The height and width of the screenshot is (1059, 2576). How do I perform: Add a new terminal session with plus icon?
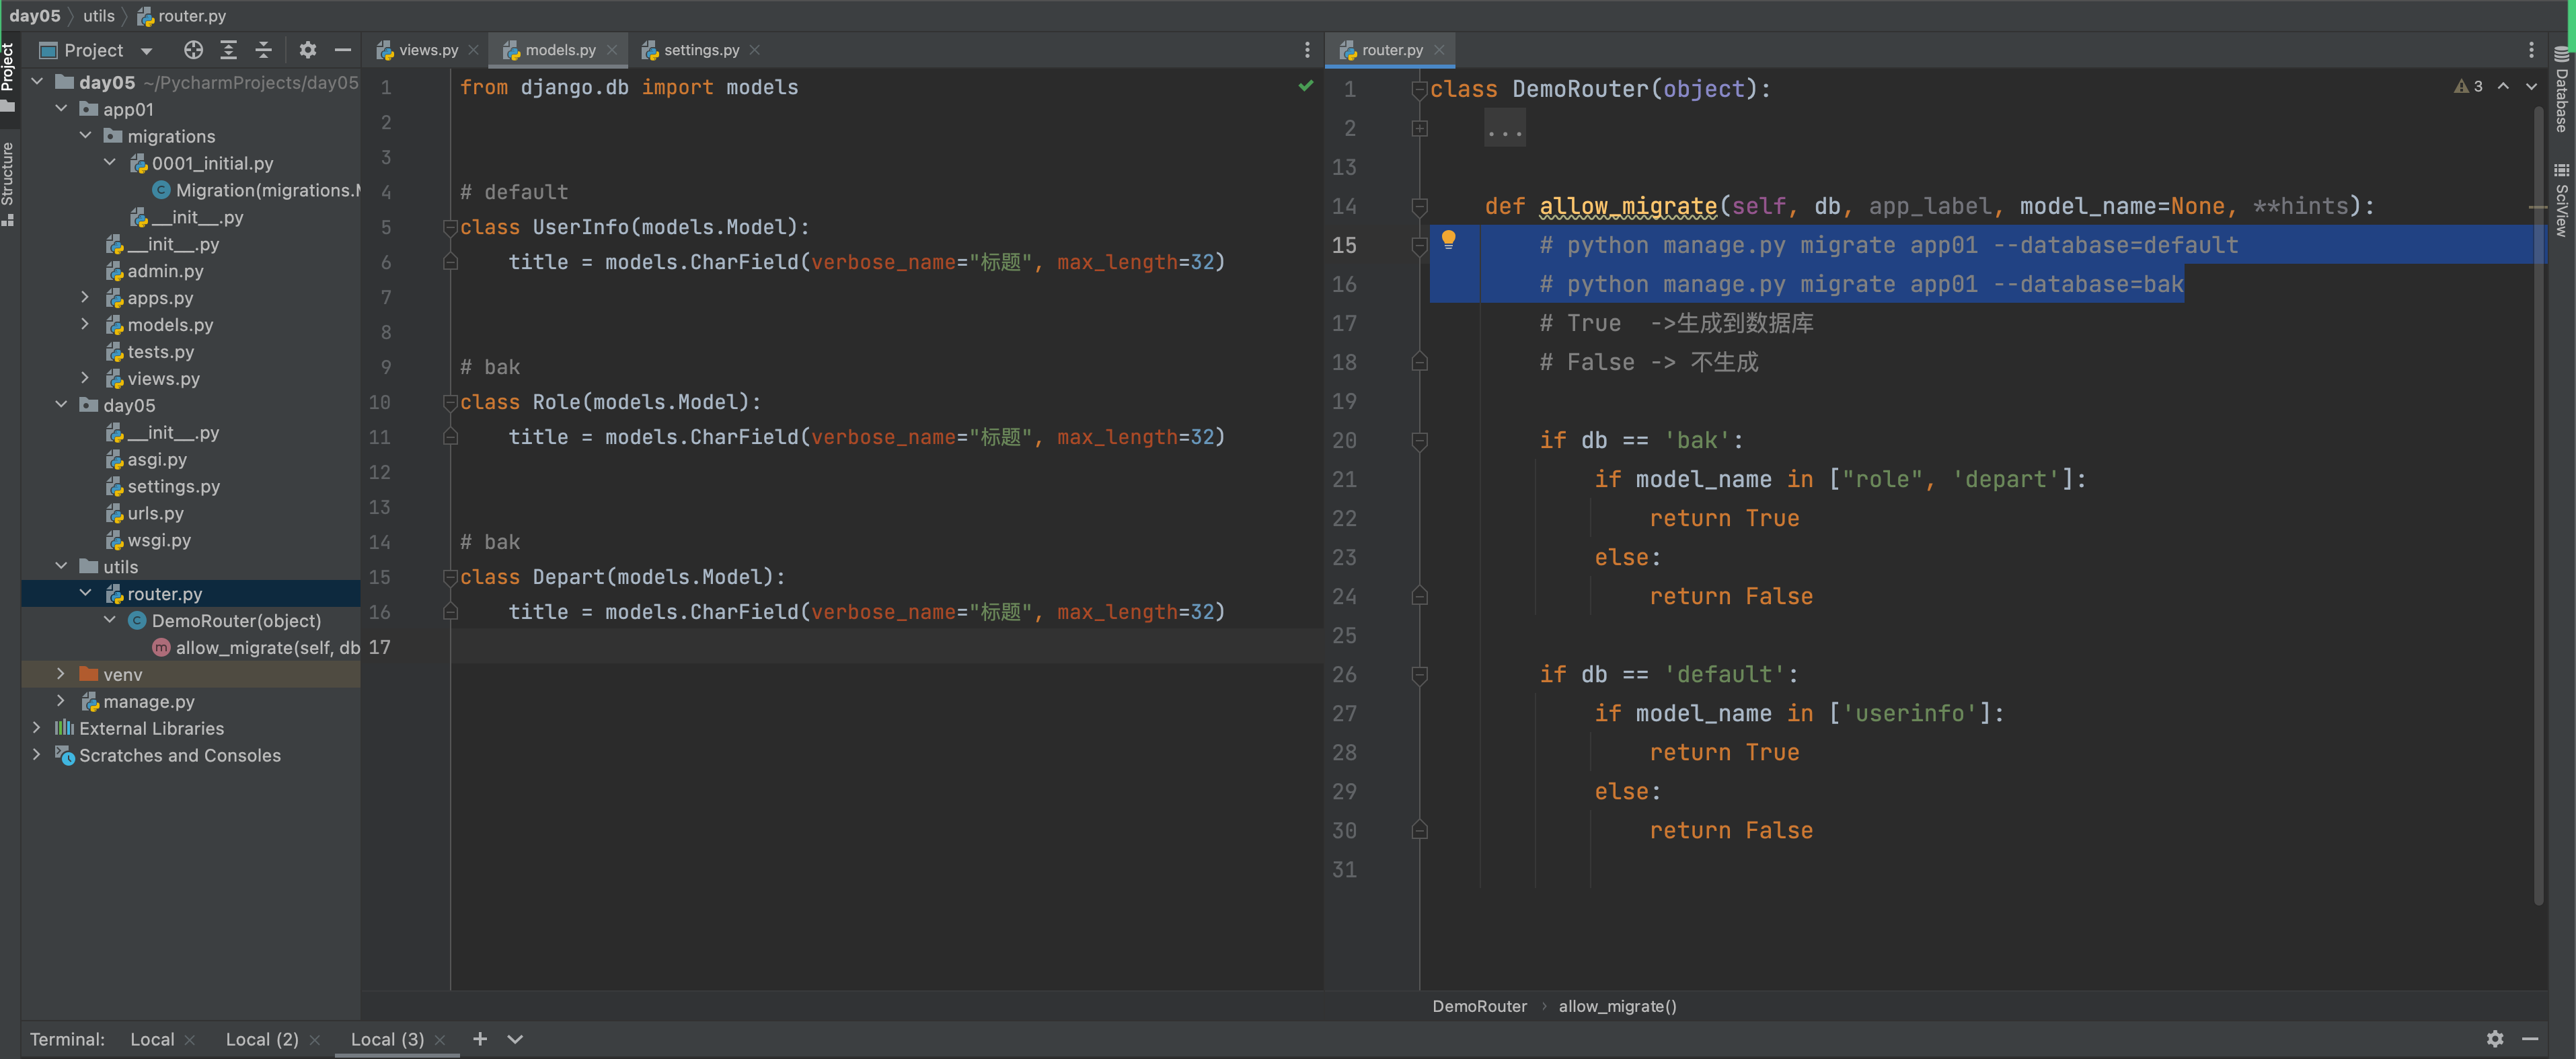[480, 1039]
